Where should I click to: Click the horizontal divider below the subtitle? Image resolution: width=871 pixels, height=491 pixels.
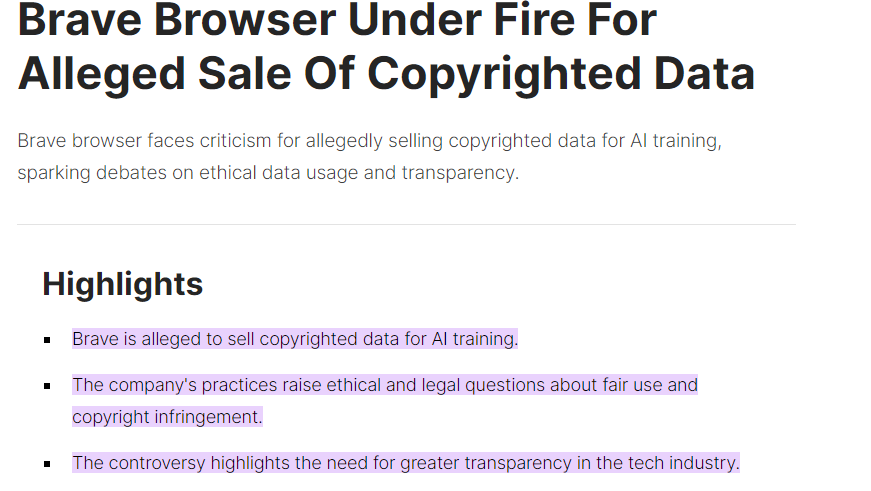(x=407, y=224)
